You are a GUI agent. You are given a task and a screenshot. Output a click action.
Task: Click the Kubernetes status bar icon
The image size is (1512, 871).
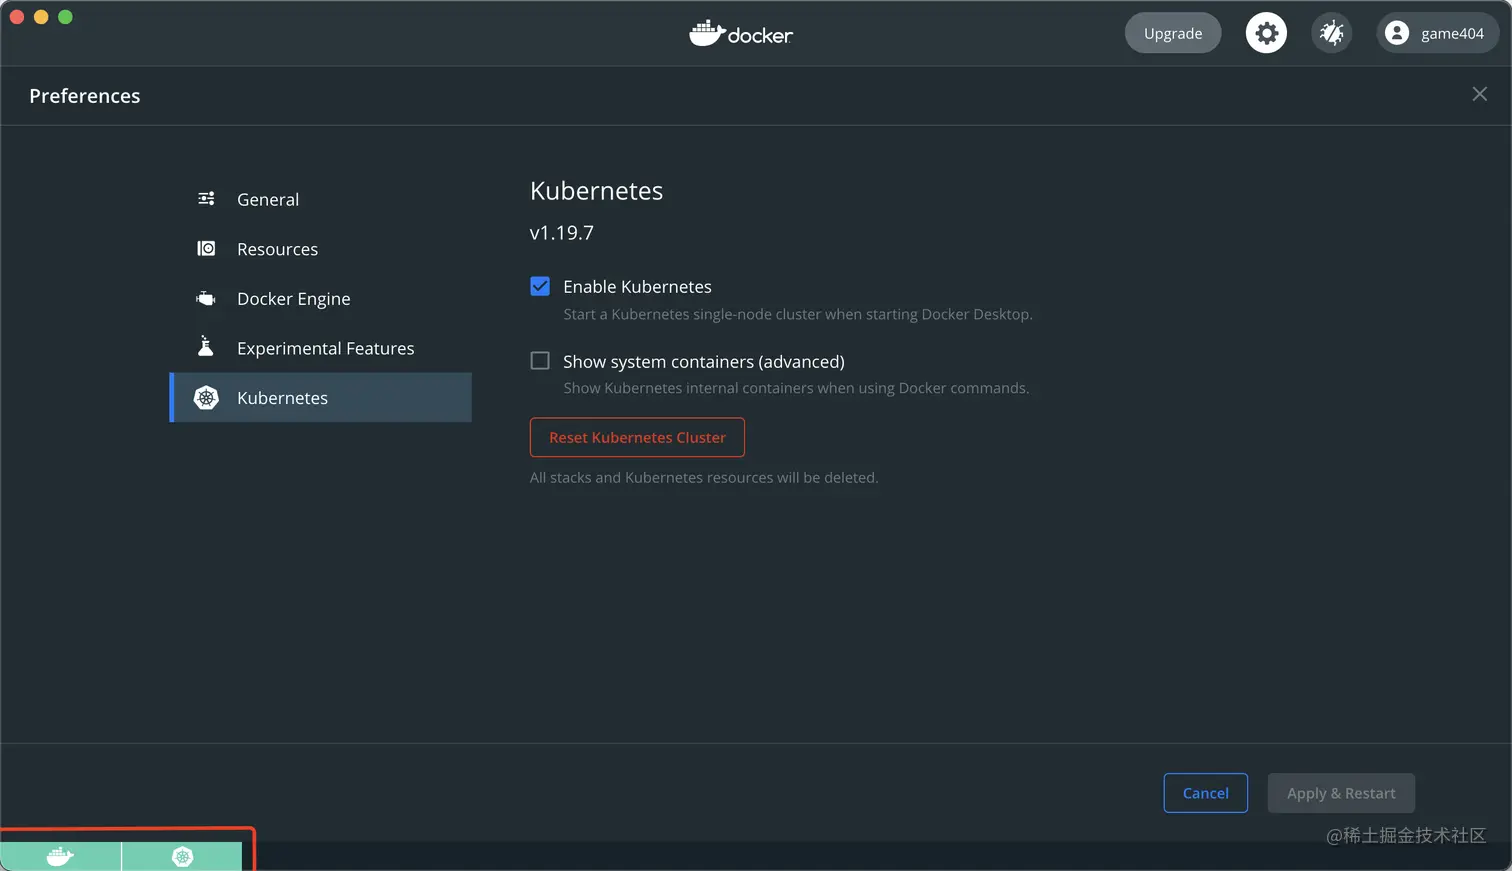click(x=182, y=856)
